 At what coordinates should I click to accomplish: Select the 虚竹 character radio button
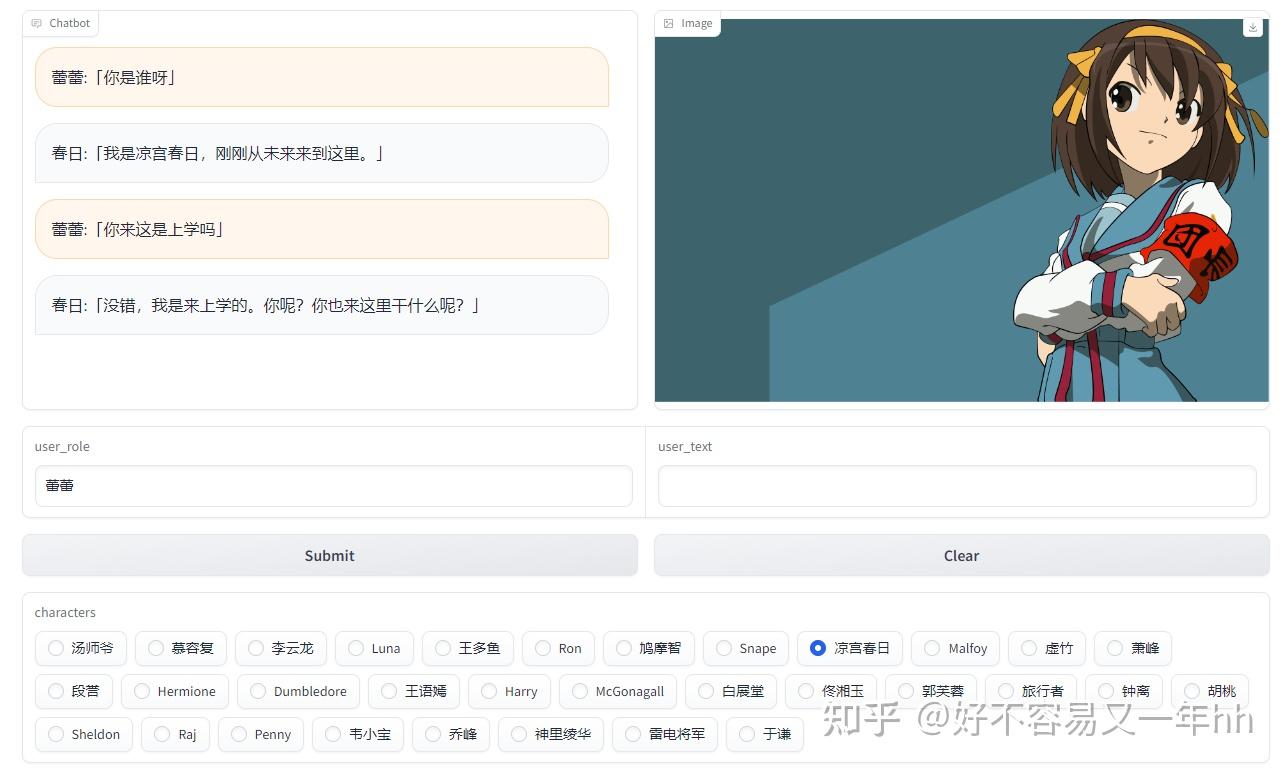click(1028, 648)
